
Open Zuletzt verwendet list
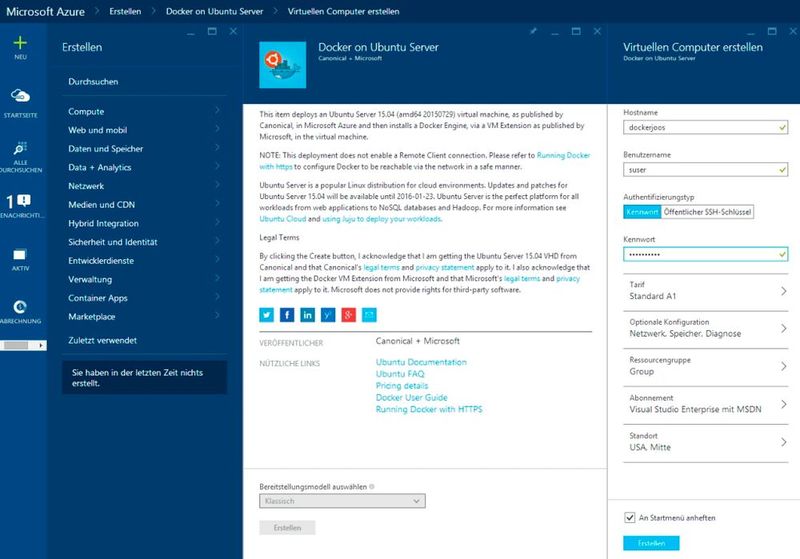point(103,340)
